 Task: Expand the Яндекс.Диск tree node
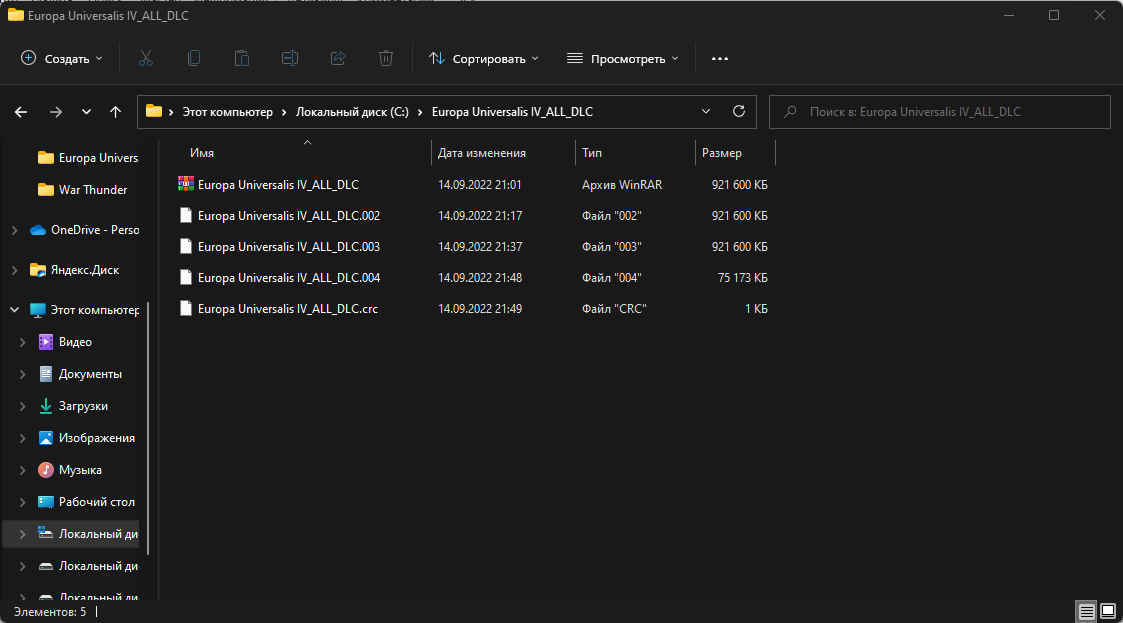point(14,270)
